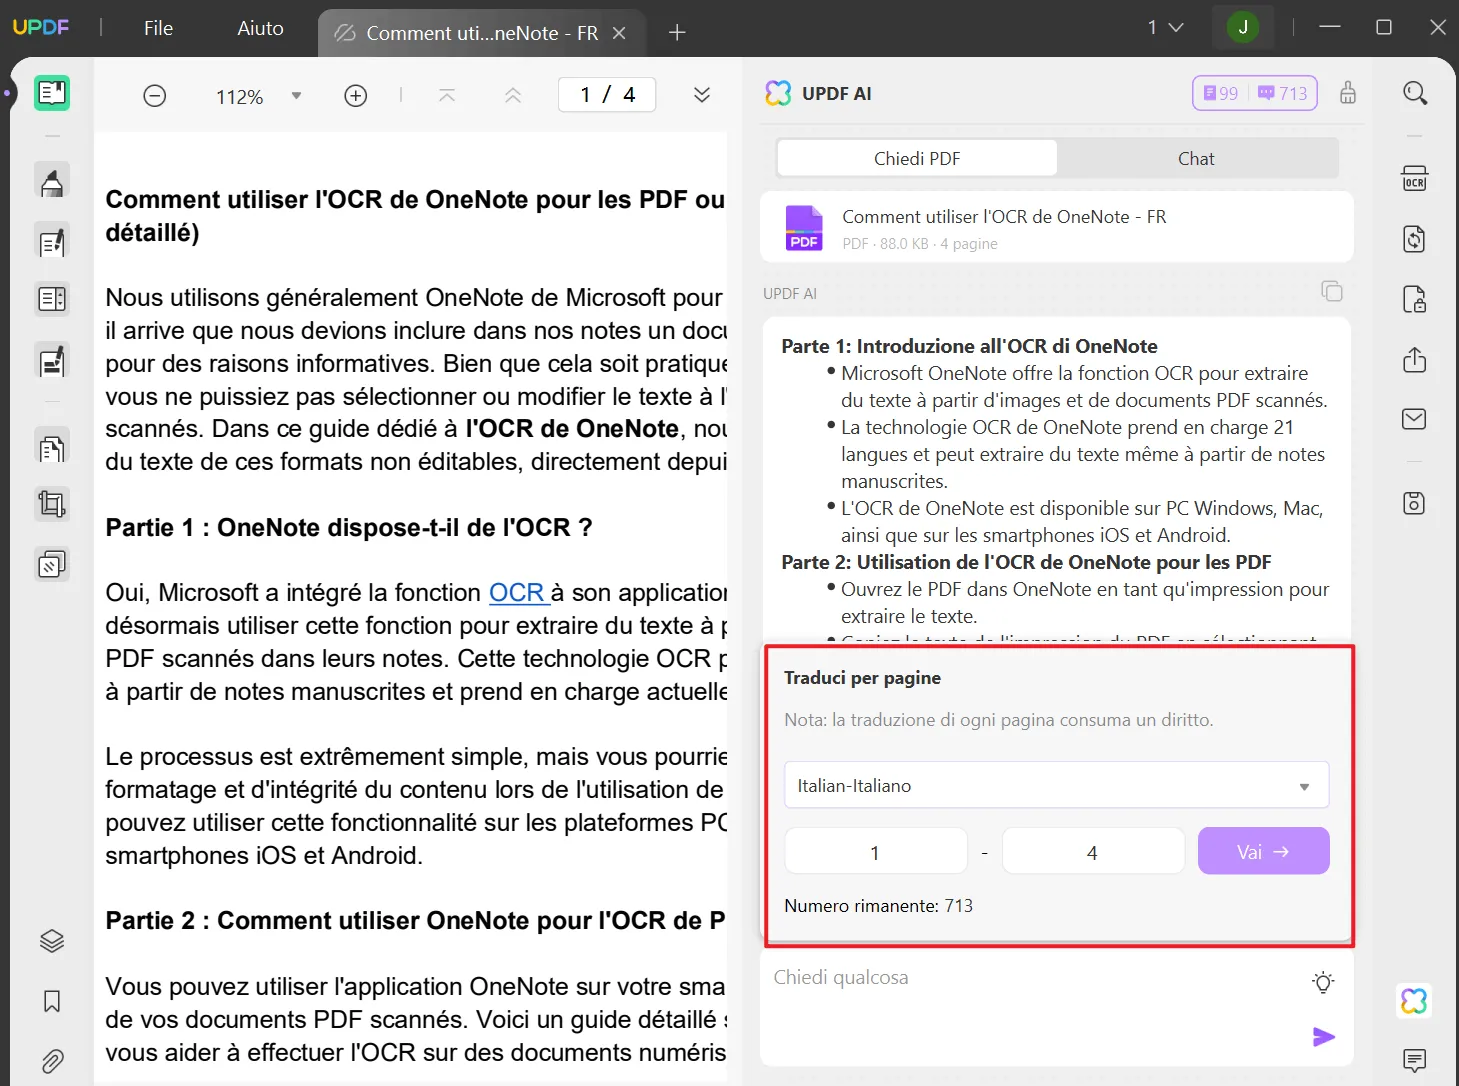Screen dimensions: 1459x1086
Task: Open the prompt lightbulb suggestions
Action: coord(1323,982)
